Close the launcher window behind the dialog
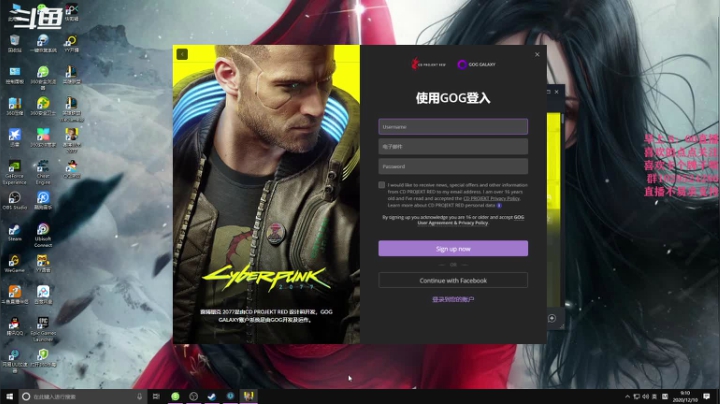The width and height of the screenshot is (720, 404). coord(557,92)
